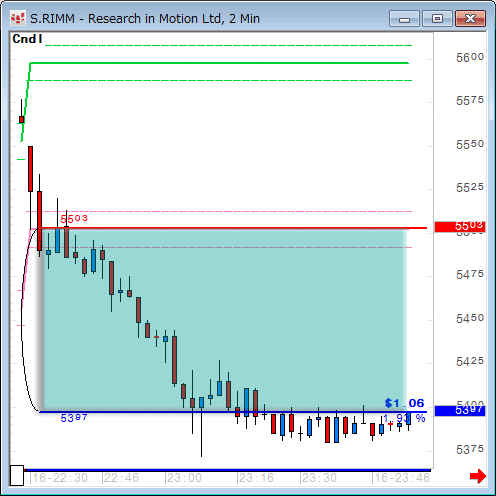Click the 23:30 time axis label
The image size is (496, 496).
pyautogui.click(x=319, y=478)
